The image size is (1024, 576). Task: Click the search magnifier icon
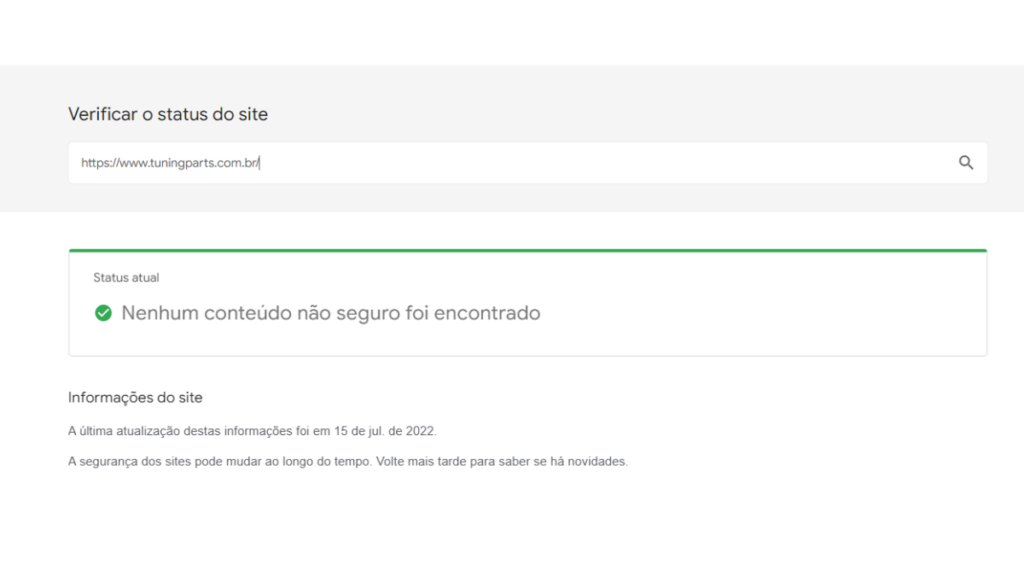[x=965, y=161]
